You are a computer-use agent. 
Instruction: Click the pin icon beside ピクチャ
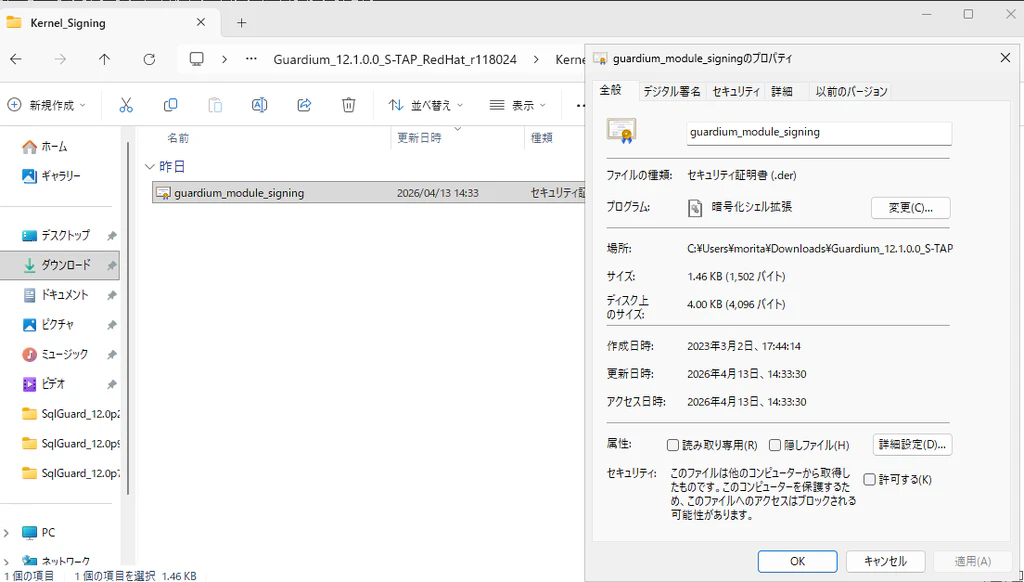click(x=112, y=325)
